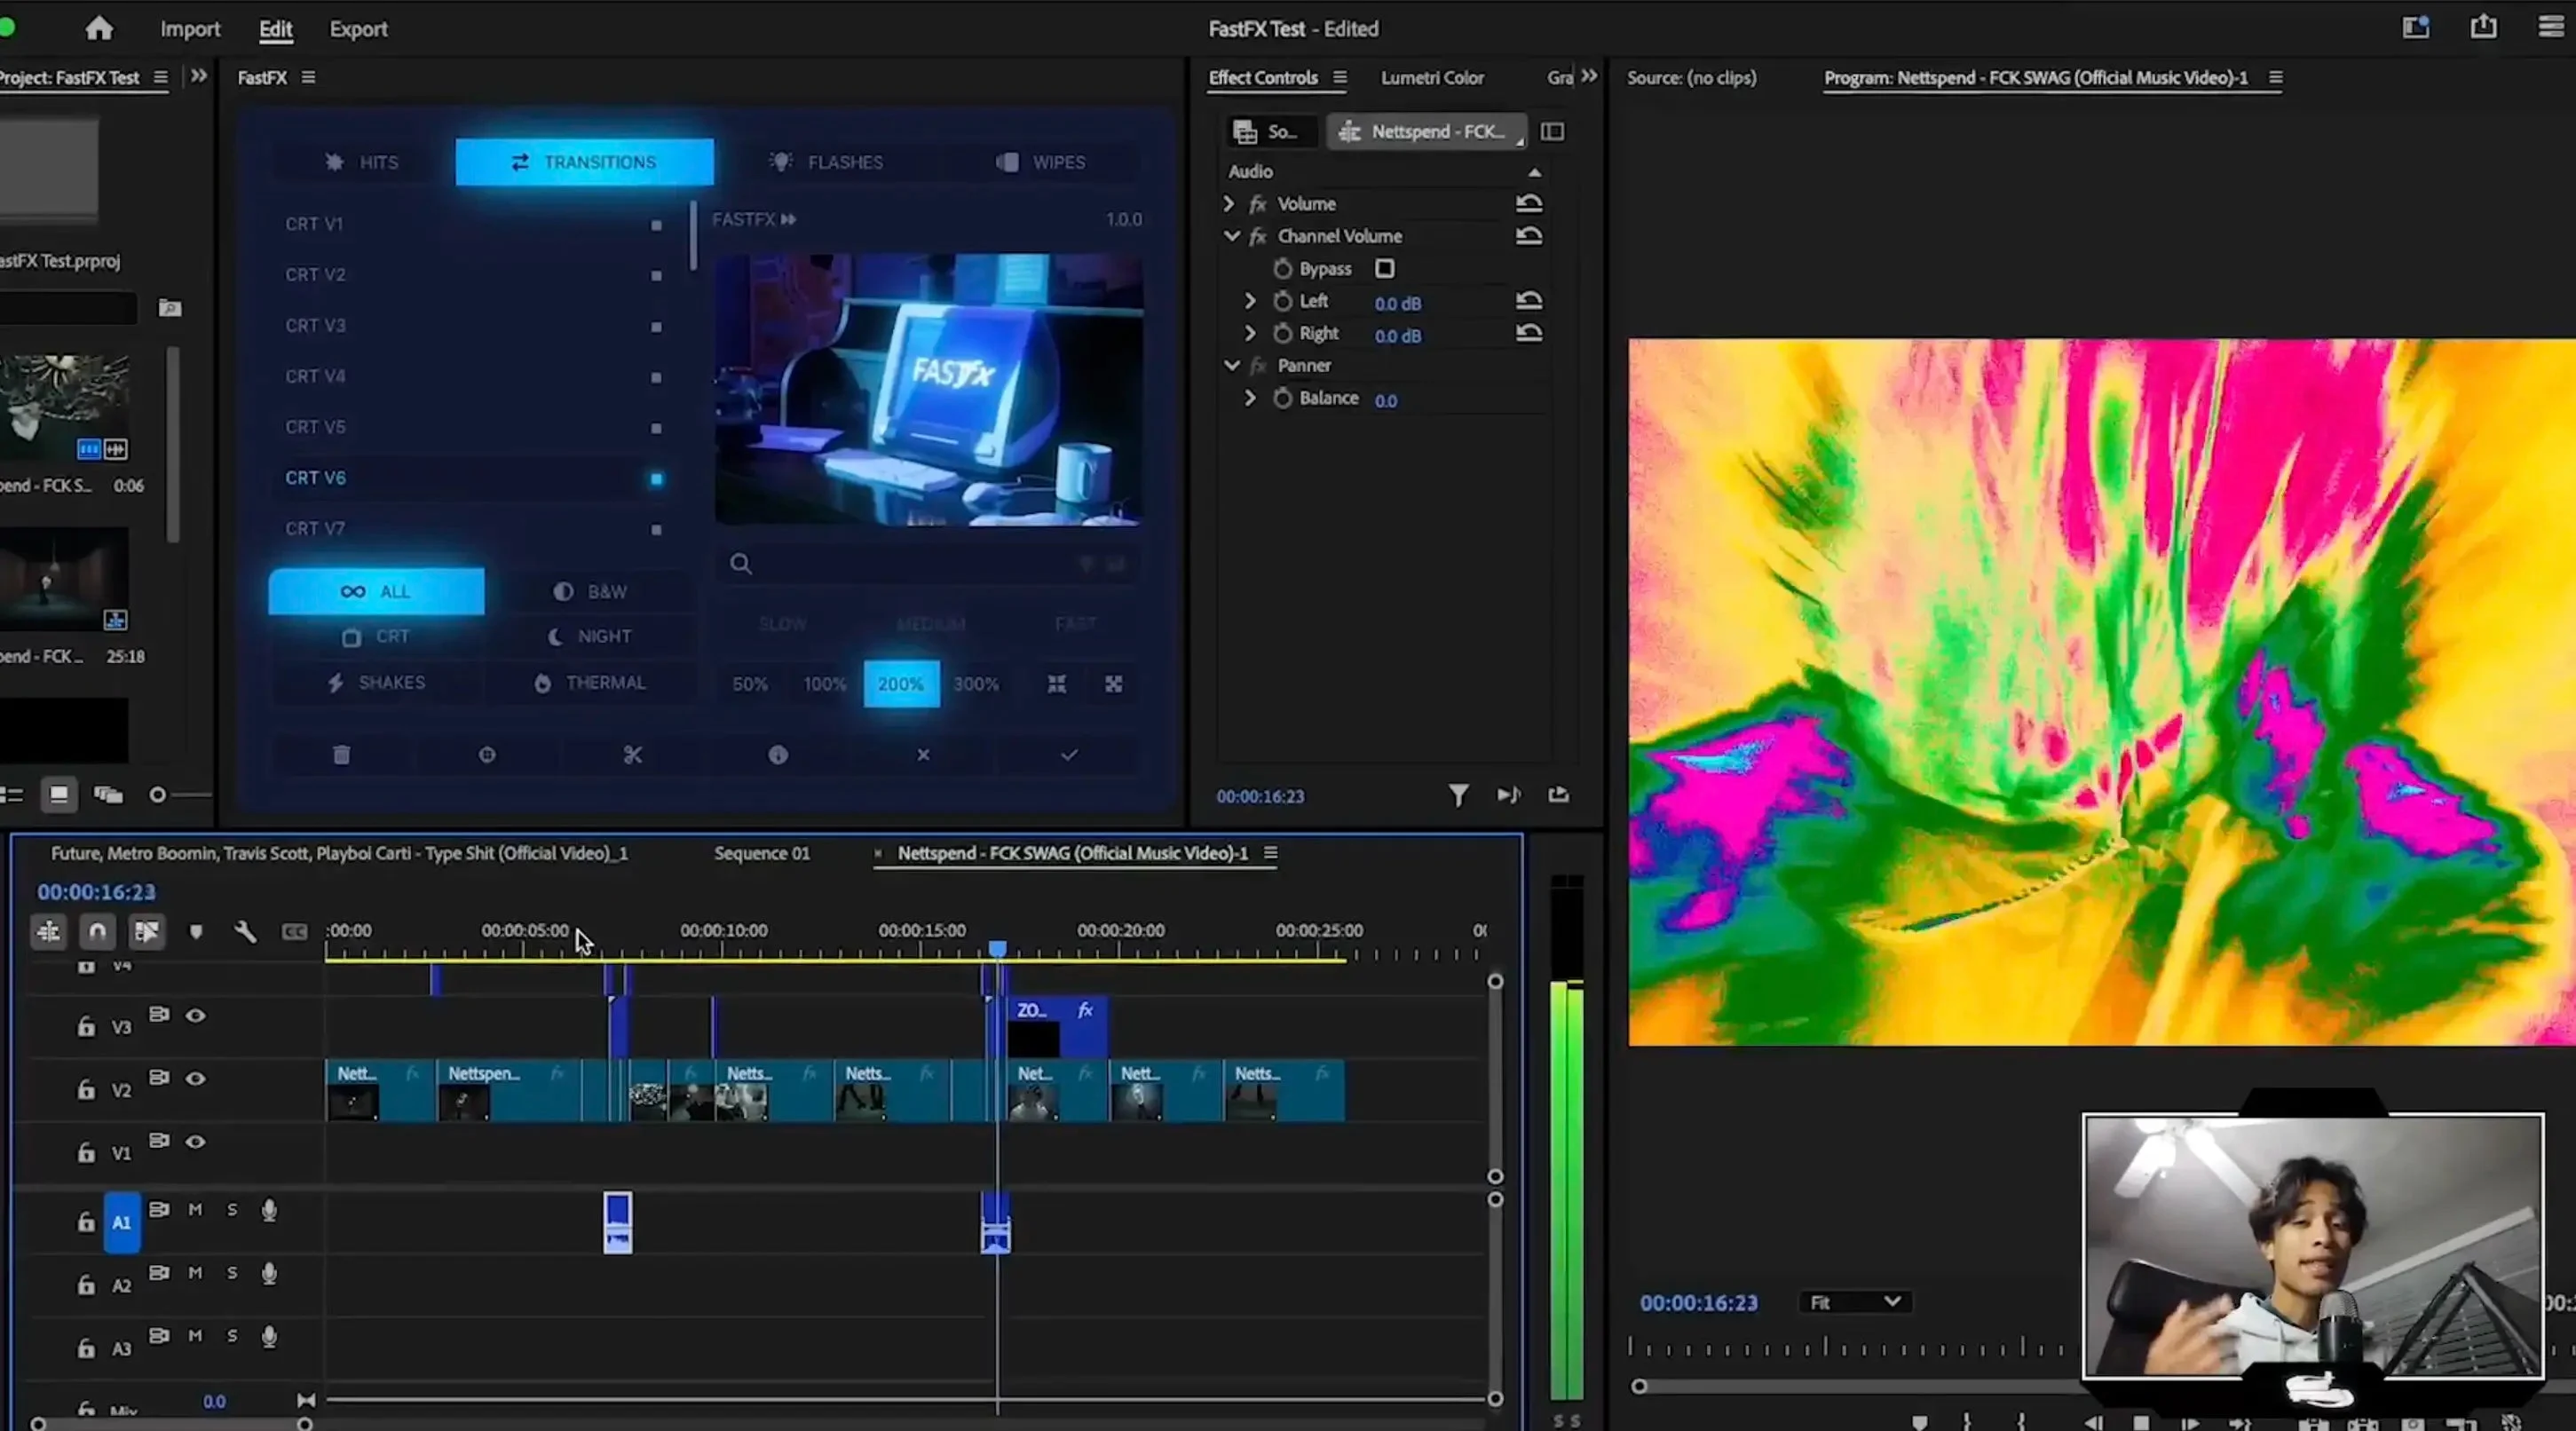Expand the Volume effect properties
Image resolution: width=2576 pixels, height=1431 pixels.
click(x=1229, y=204)
